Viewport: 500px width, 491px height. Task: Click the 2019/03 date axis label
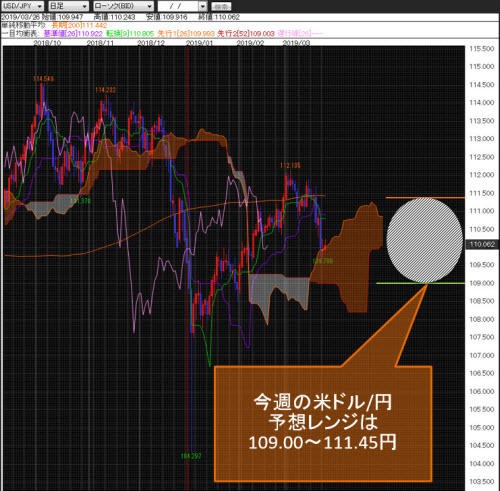coord(296,43)
